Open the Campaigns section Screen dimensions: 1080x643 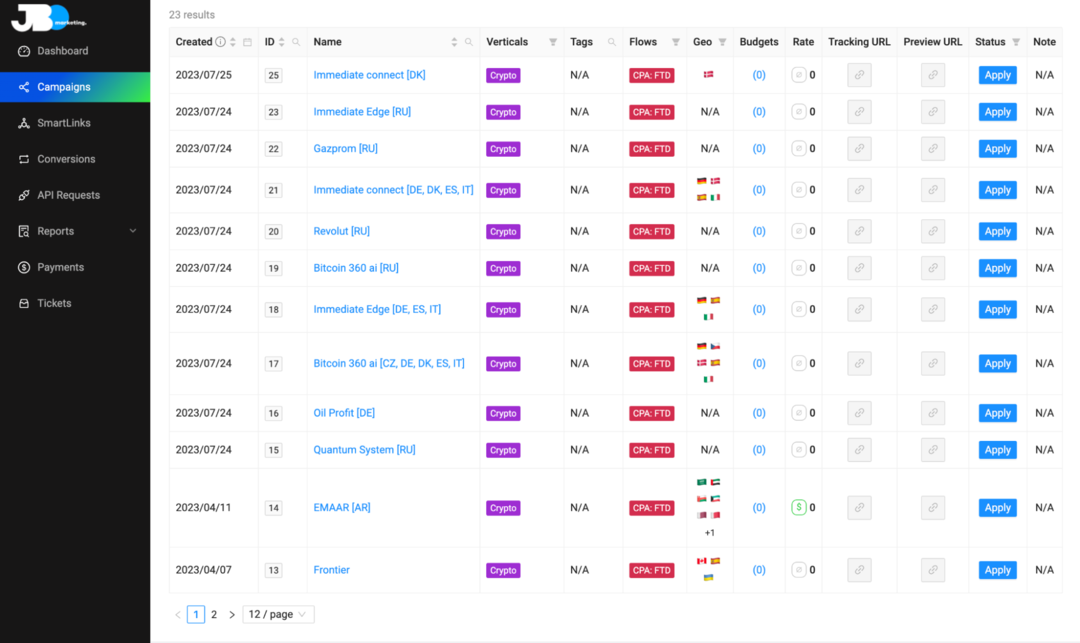pyautogui.click(x=75, y=87)
